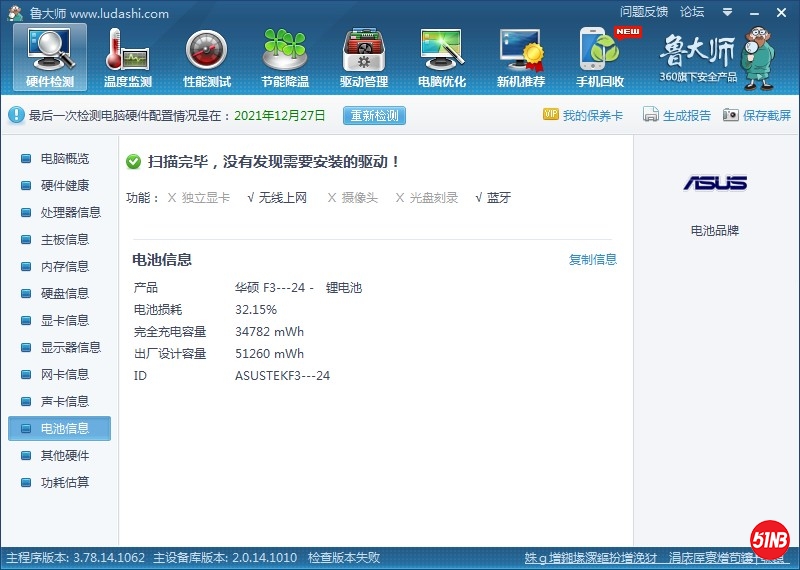Switch to 处理器信息 in the sidebar

pos(70,213)
